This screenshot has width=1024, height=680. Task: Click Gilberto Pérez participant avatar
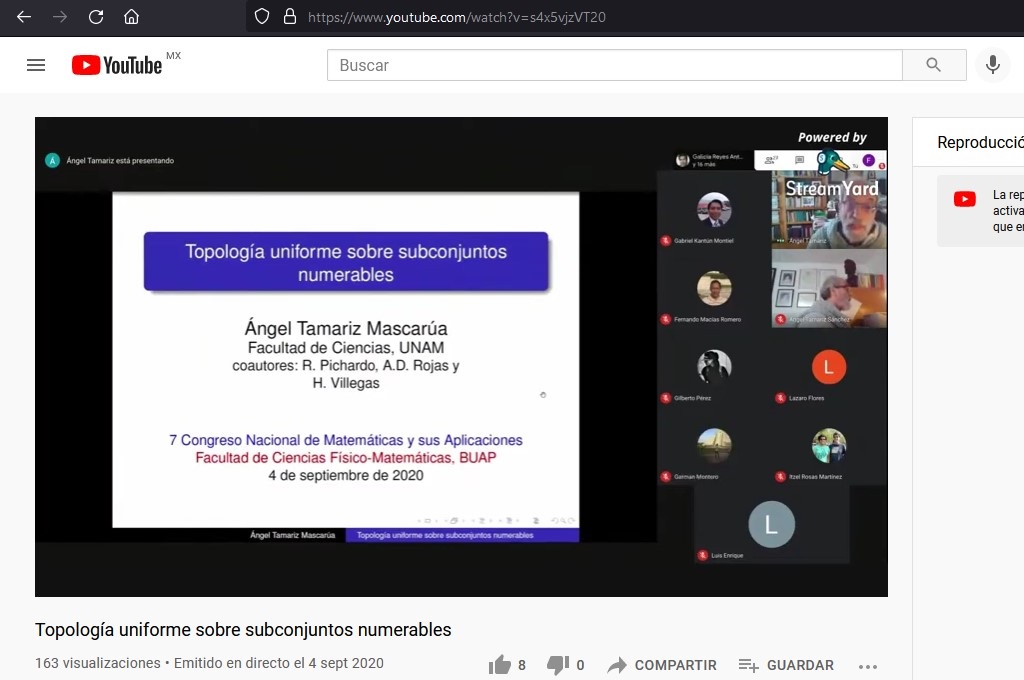[x=714, y=366]
